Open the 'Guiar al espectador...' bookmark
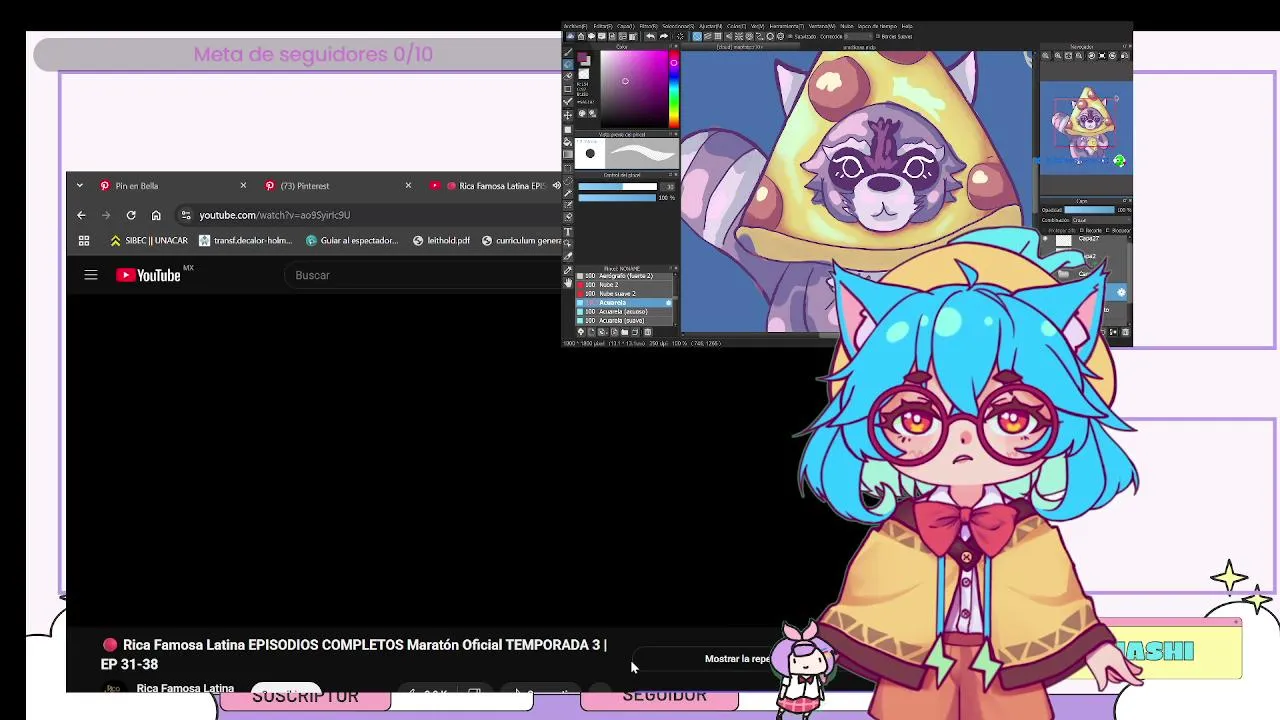This screenshot has height=720, width=1280. coord(352,241)
